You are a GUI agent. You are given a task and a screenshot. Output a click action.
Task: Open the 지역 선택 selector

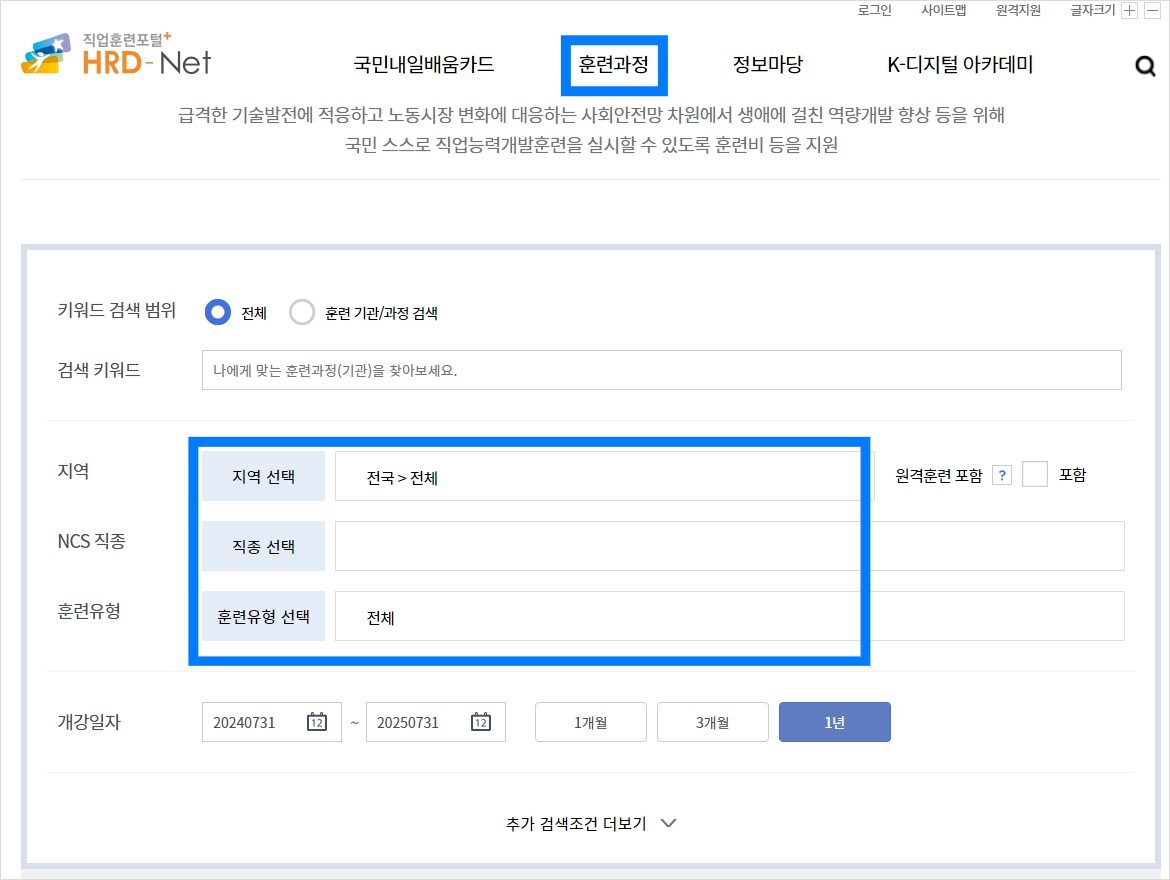tap(263, 476)
